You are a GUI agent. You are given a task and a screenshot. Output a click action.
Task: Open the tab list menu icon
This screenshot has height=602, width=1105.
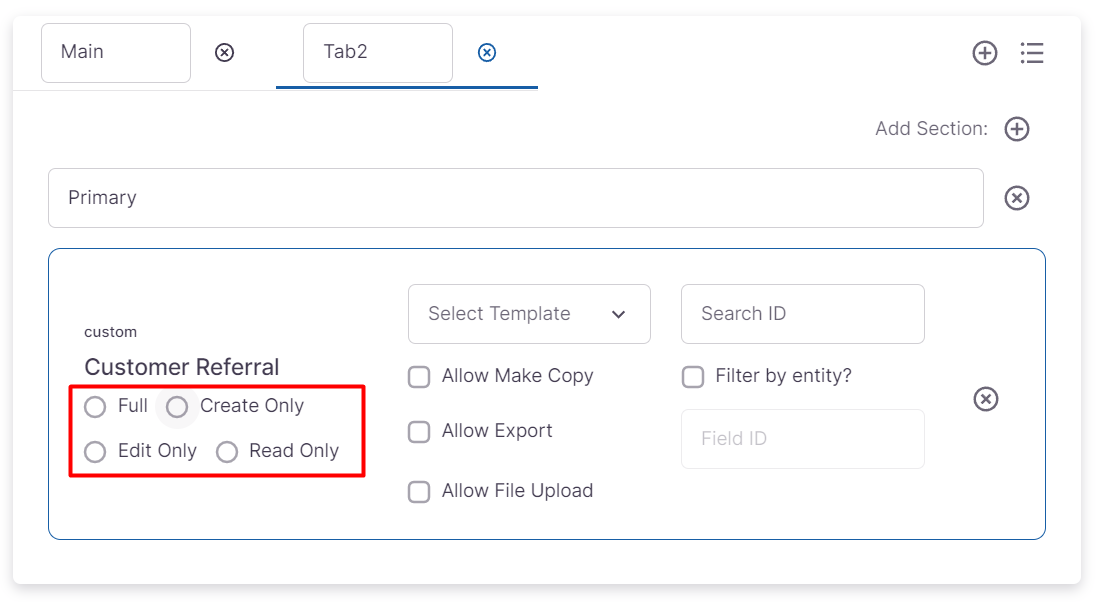coord(1032,53)
